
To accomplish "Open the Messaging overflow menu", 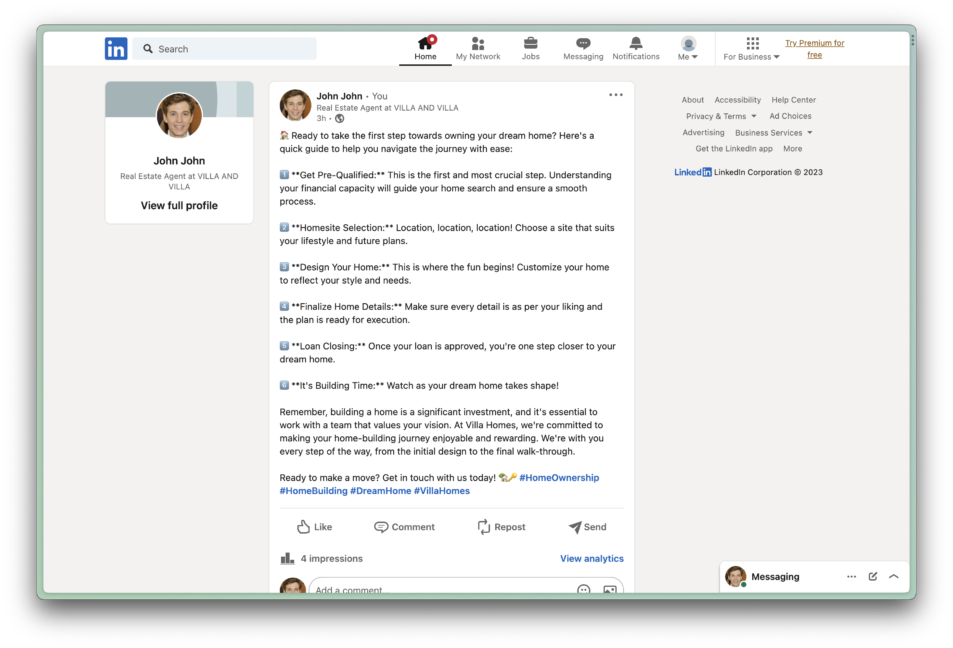I will [851, 576].
